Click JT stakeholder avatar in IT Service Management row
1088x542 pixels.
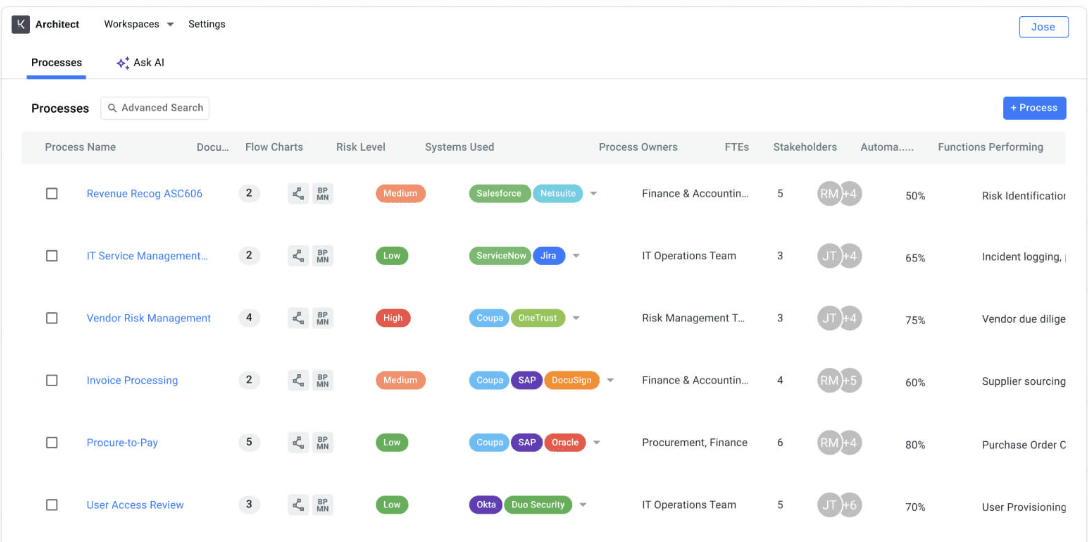point(829,256)
